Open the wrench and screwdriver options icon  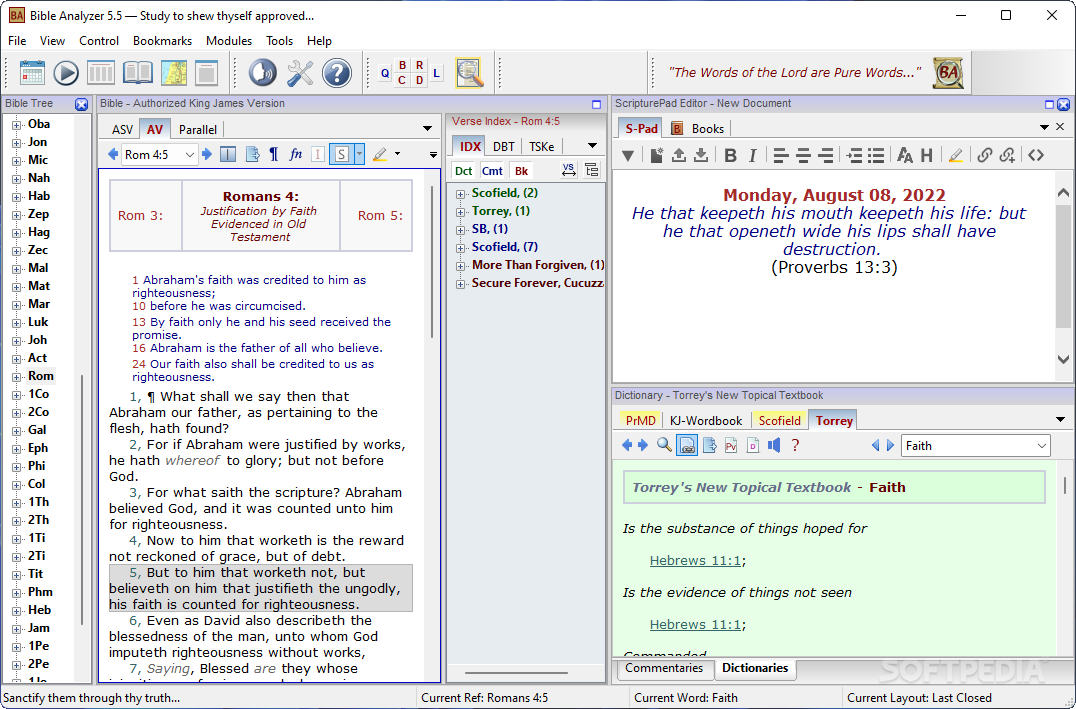[300, 73]
